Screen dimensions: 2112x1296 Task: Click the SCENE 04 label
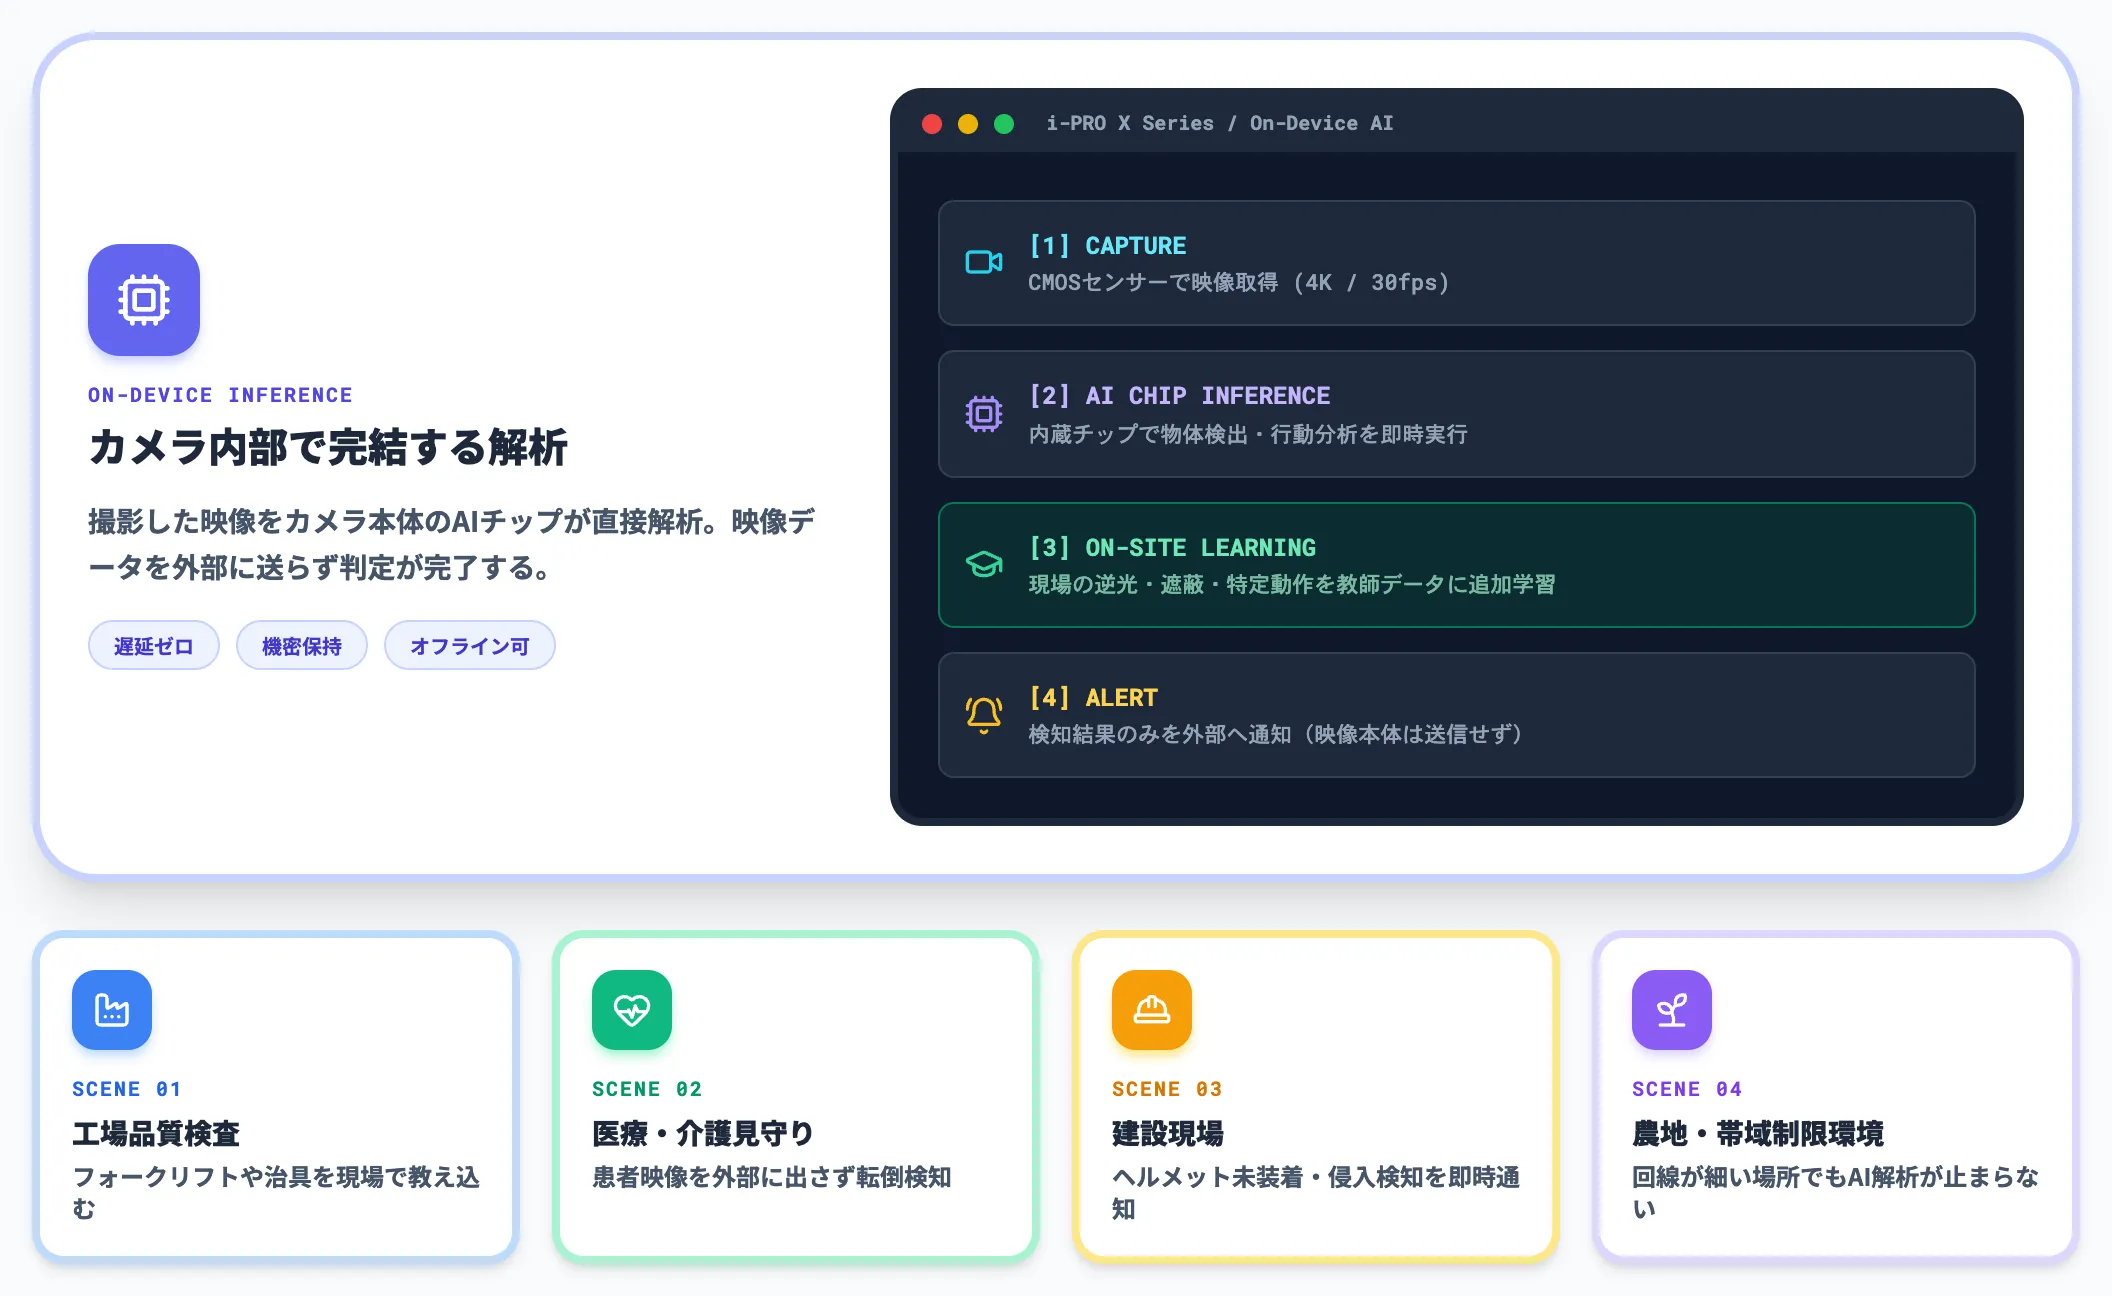click(x=1687, y=1089)
